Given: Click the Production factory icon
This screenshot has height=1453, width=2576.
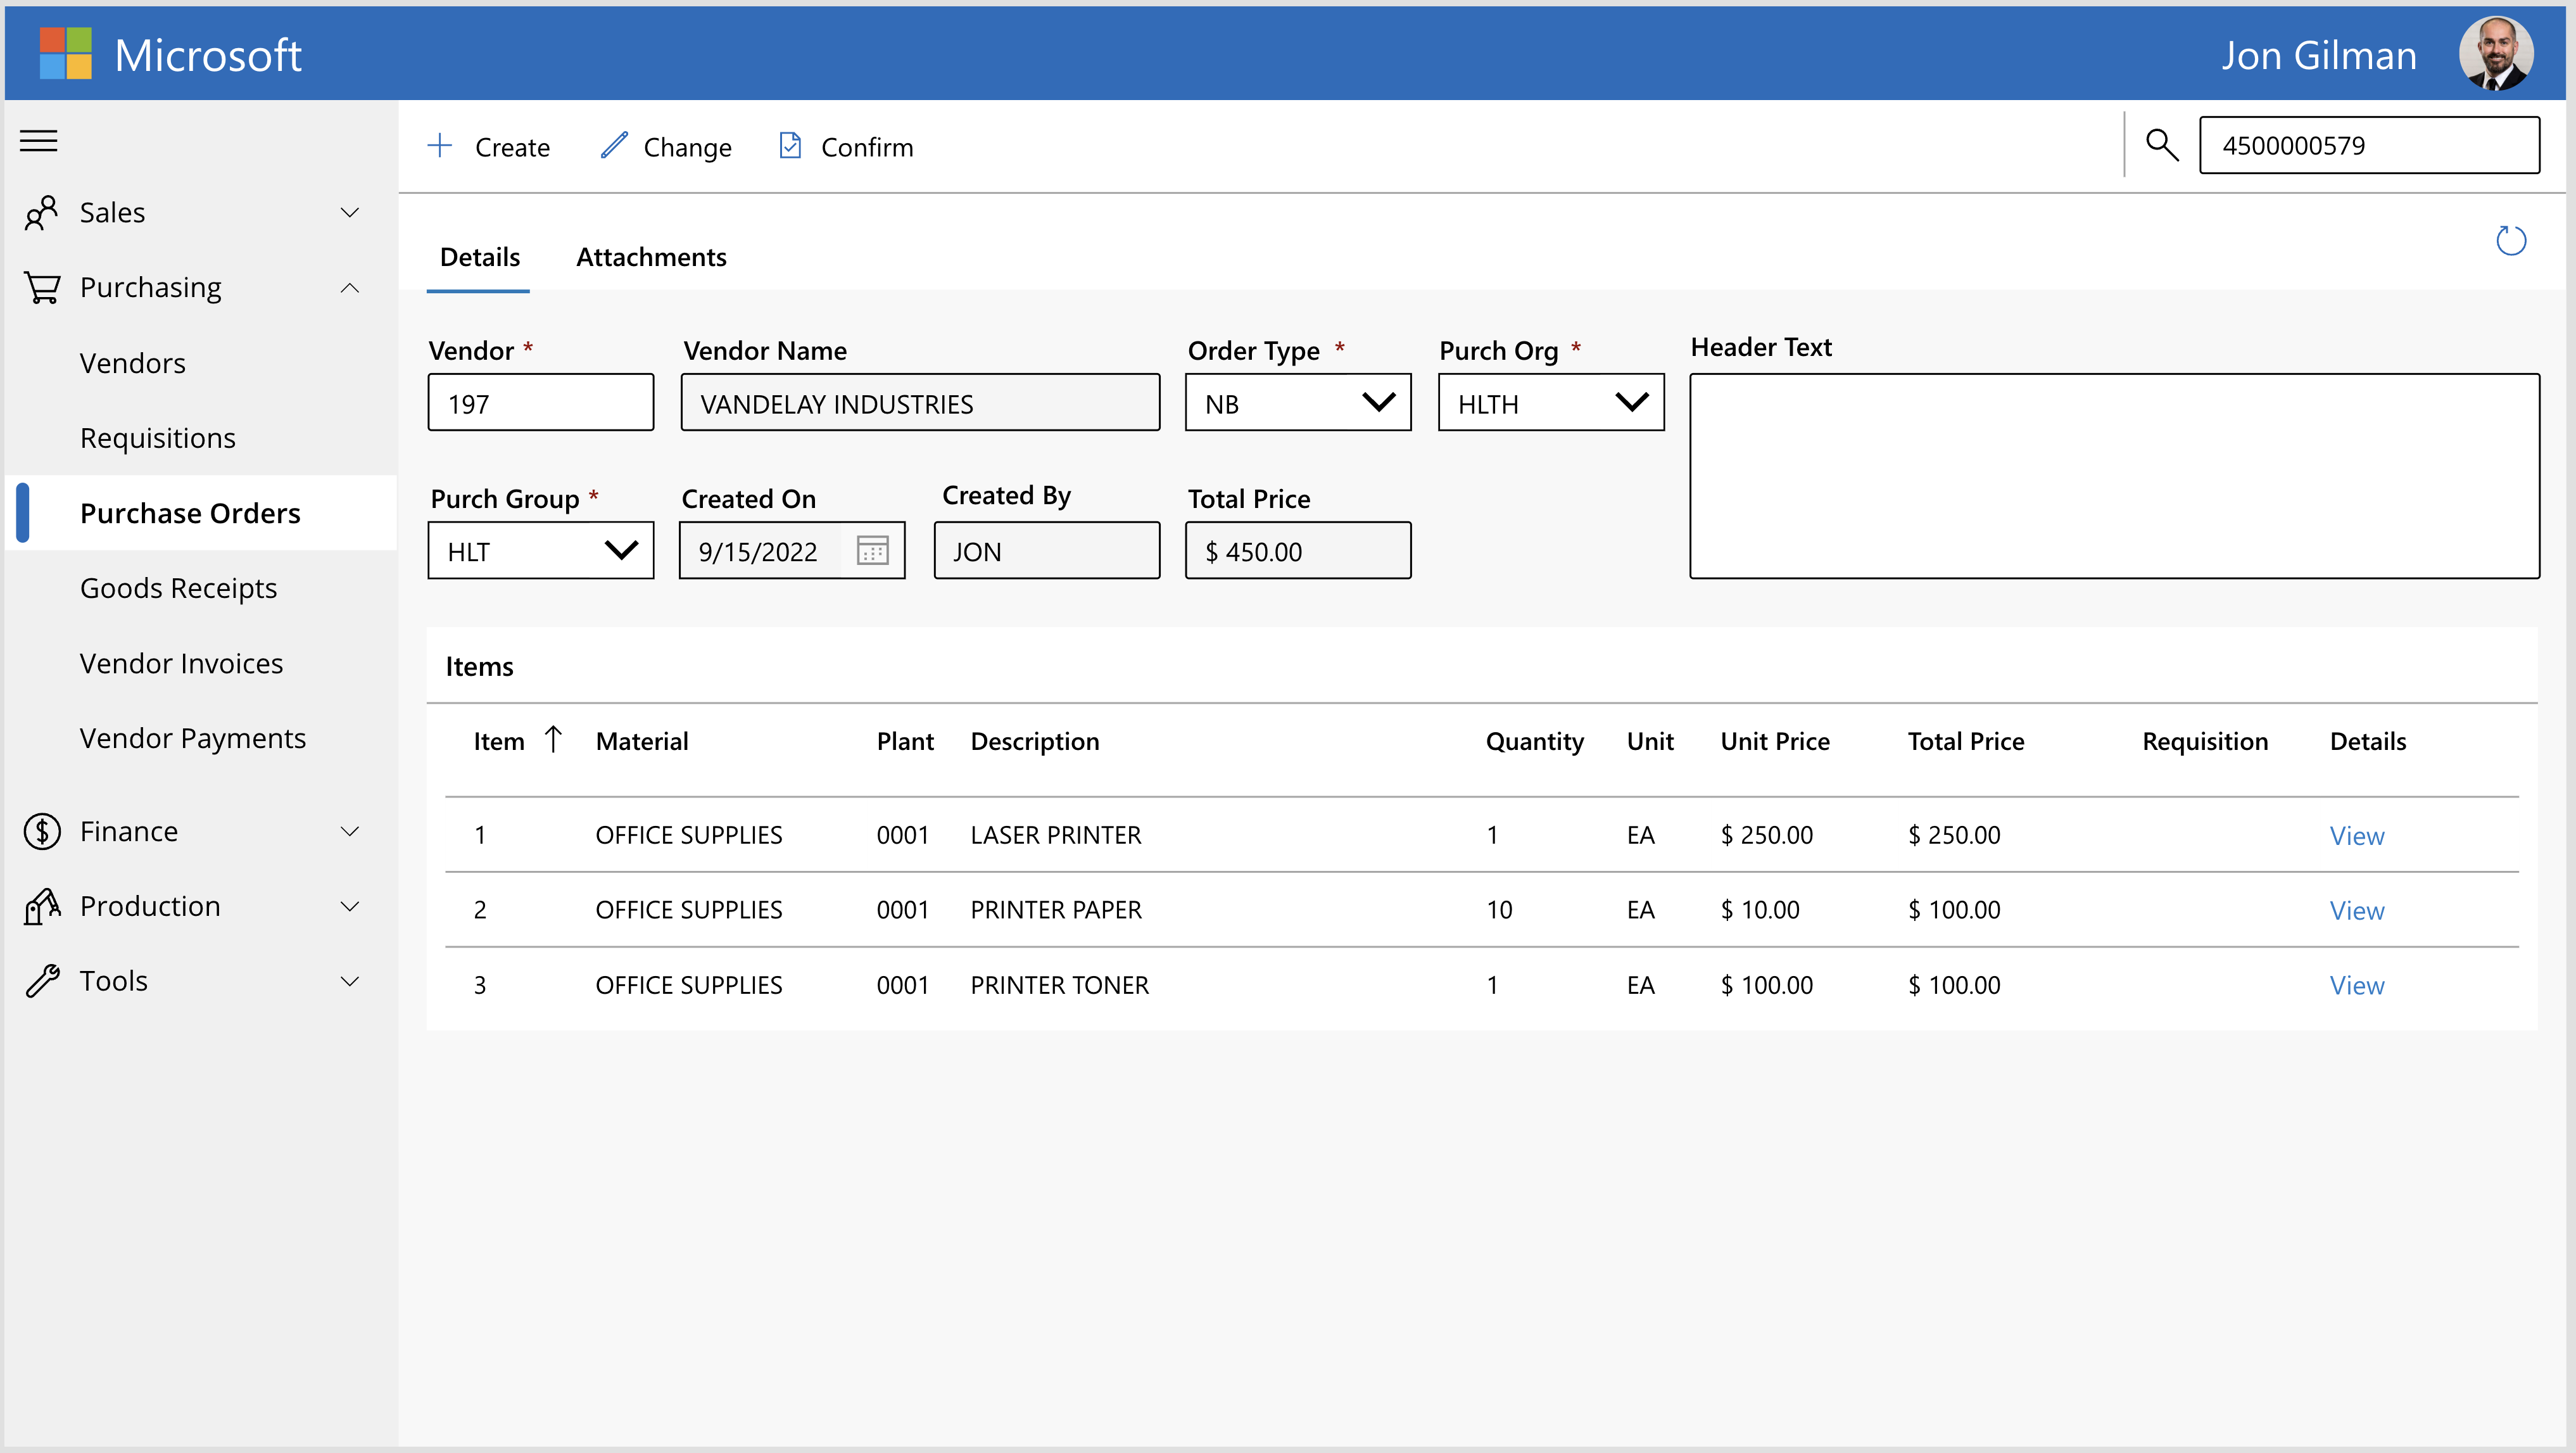Looking at the screenshot, I should coord(41,905).
